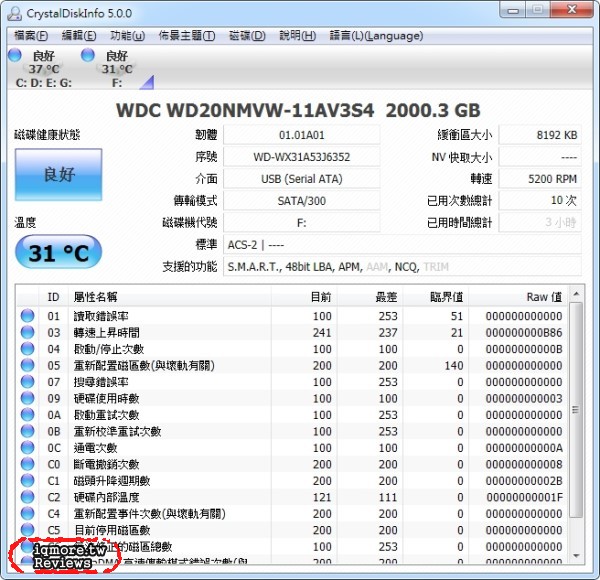
Task: Click the standard field ACS-2
Action: pos(402,245)
